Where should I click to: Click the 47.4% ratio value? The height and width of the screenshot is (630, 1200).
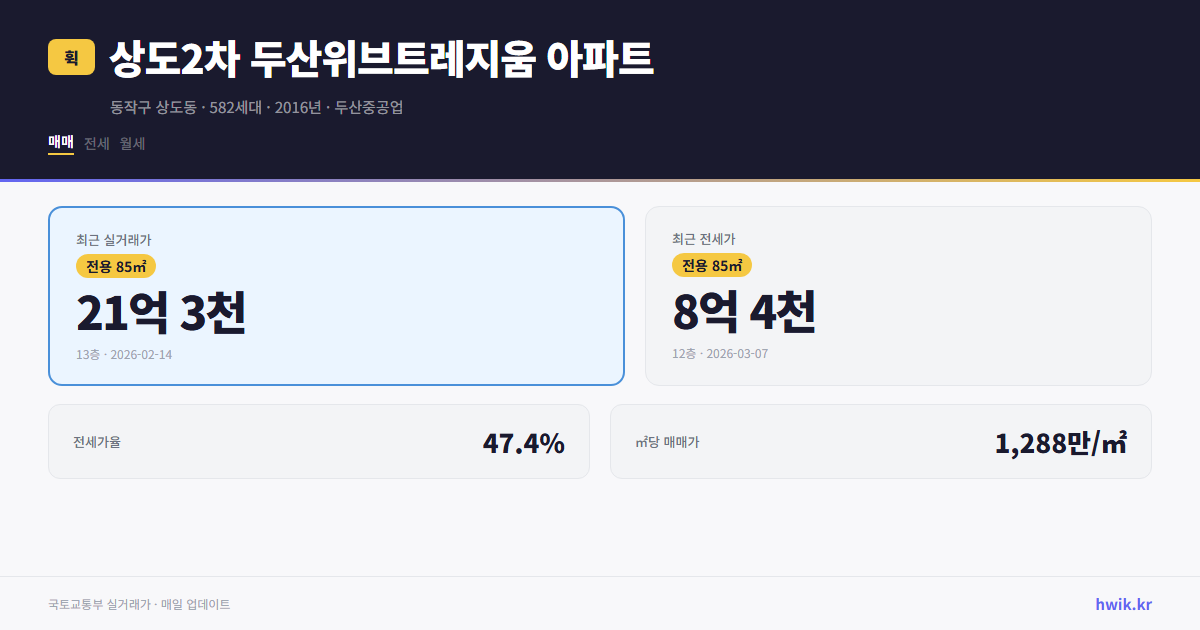coord(524,441)
